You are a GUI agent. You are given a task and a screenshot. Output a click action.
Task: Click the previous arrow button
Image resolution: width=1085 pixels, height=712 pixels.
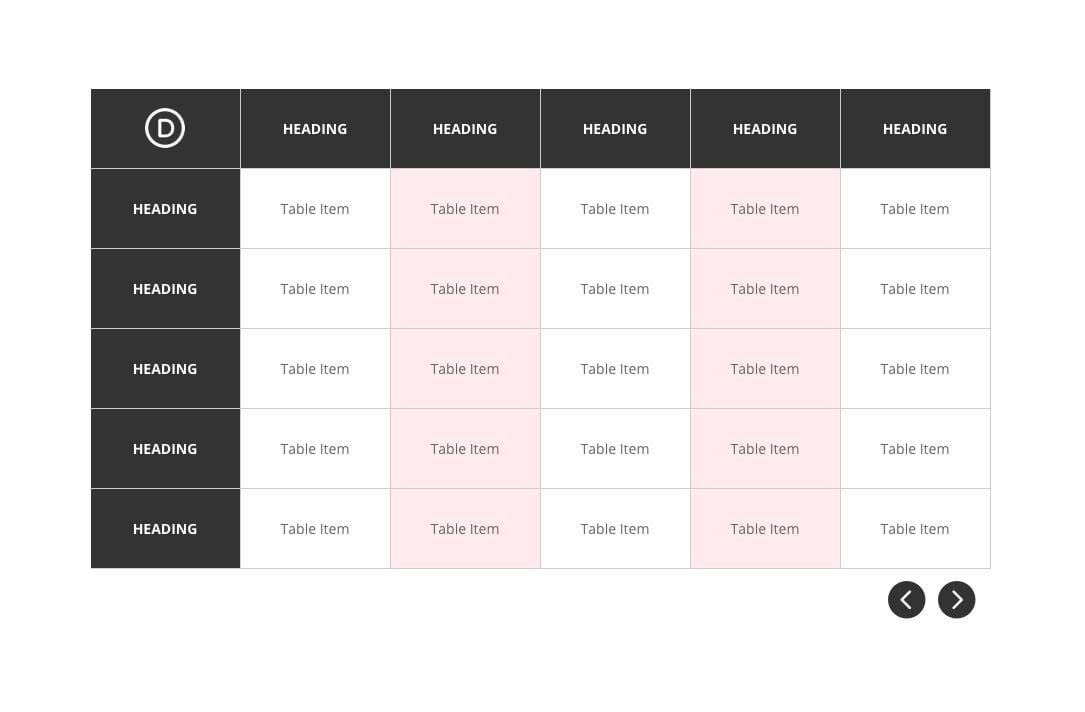coord(906,600)
